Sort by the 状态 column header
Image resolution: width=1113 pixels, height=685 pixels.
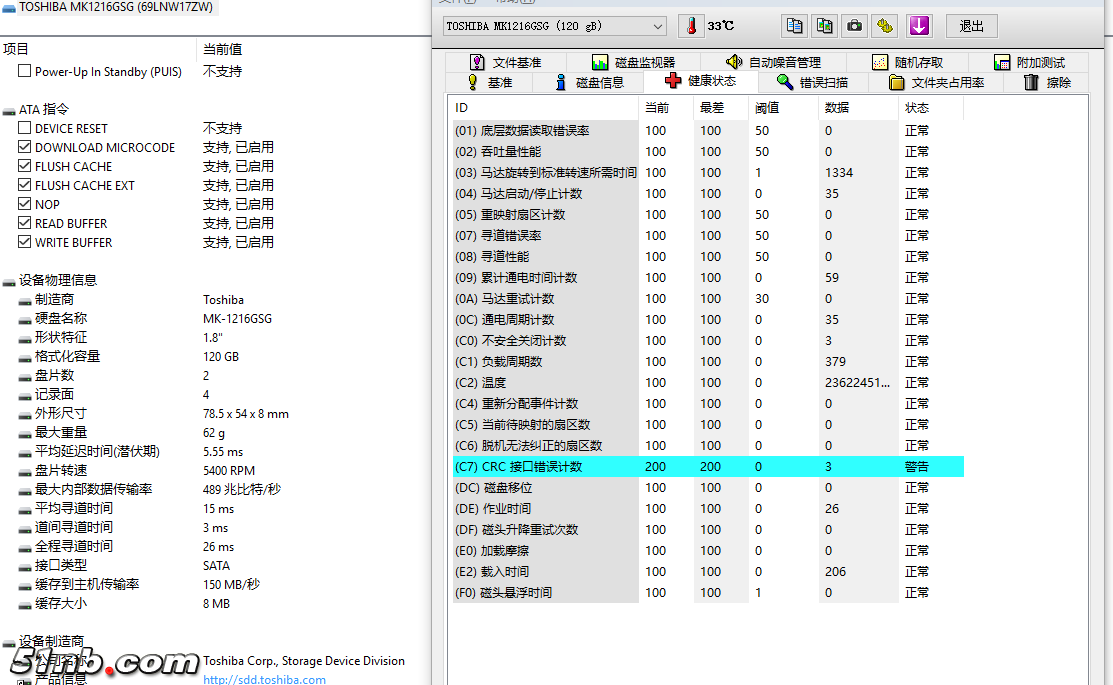tap(931, 108)
